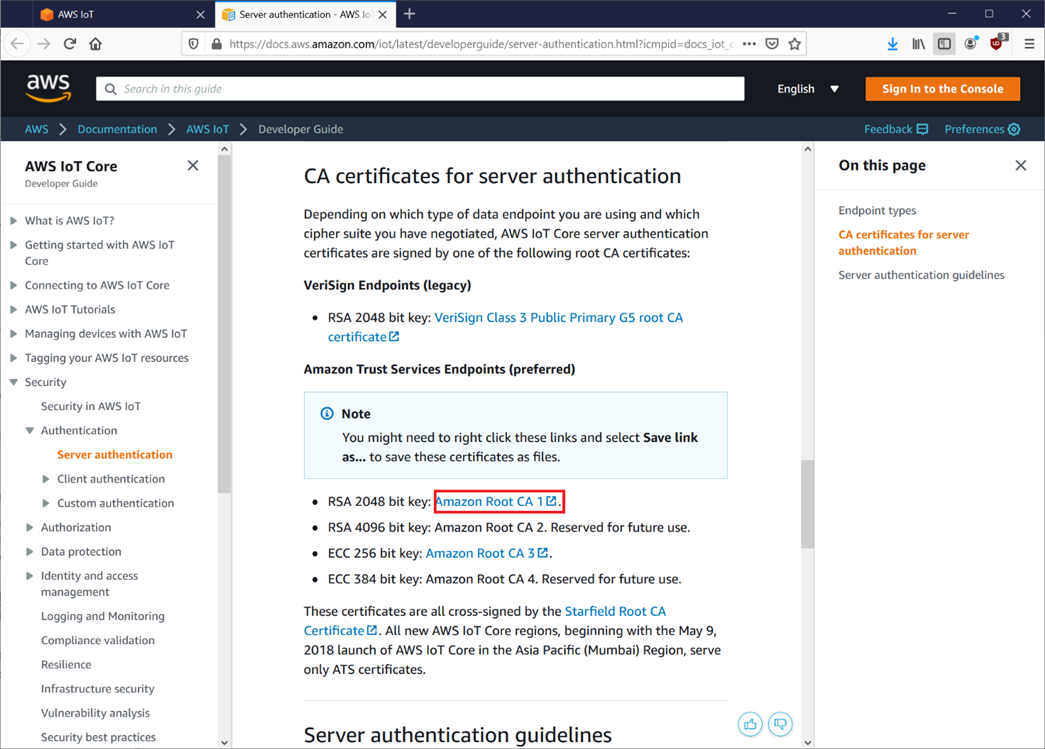Expand the Authorization item

[29, 527]
